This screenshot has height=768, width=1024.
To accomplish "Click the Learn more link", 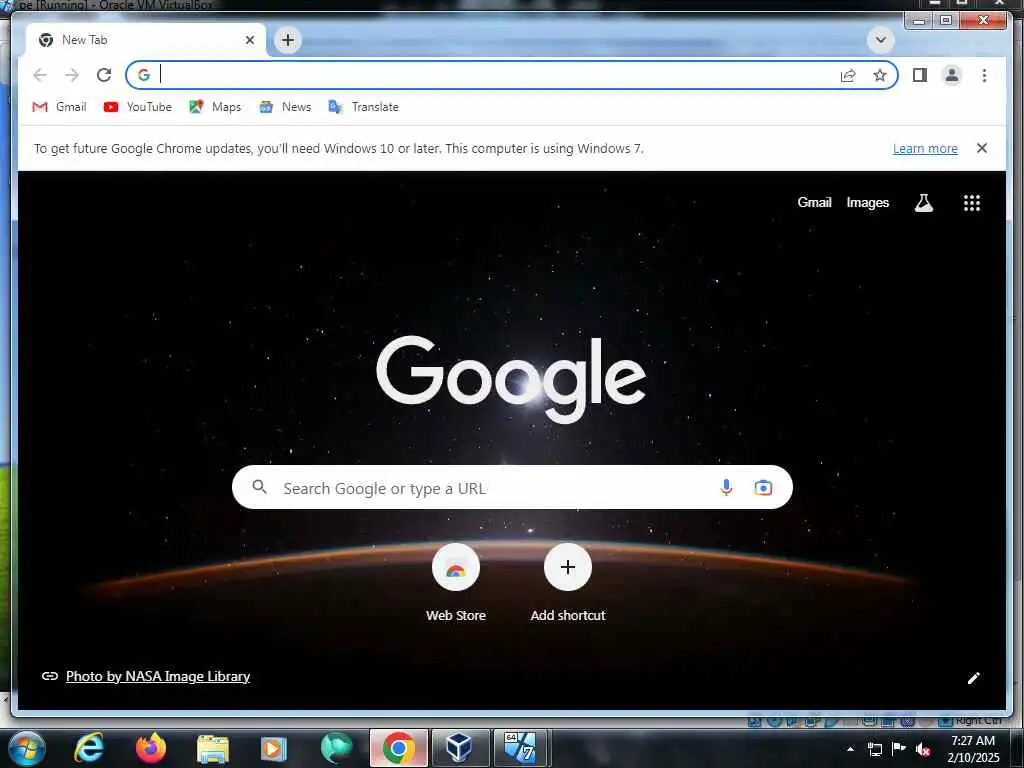I will pyautogui.click(x=925, y=148).
